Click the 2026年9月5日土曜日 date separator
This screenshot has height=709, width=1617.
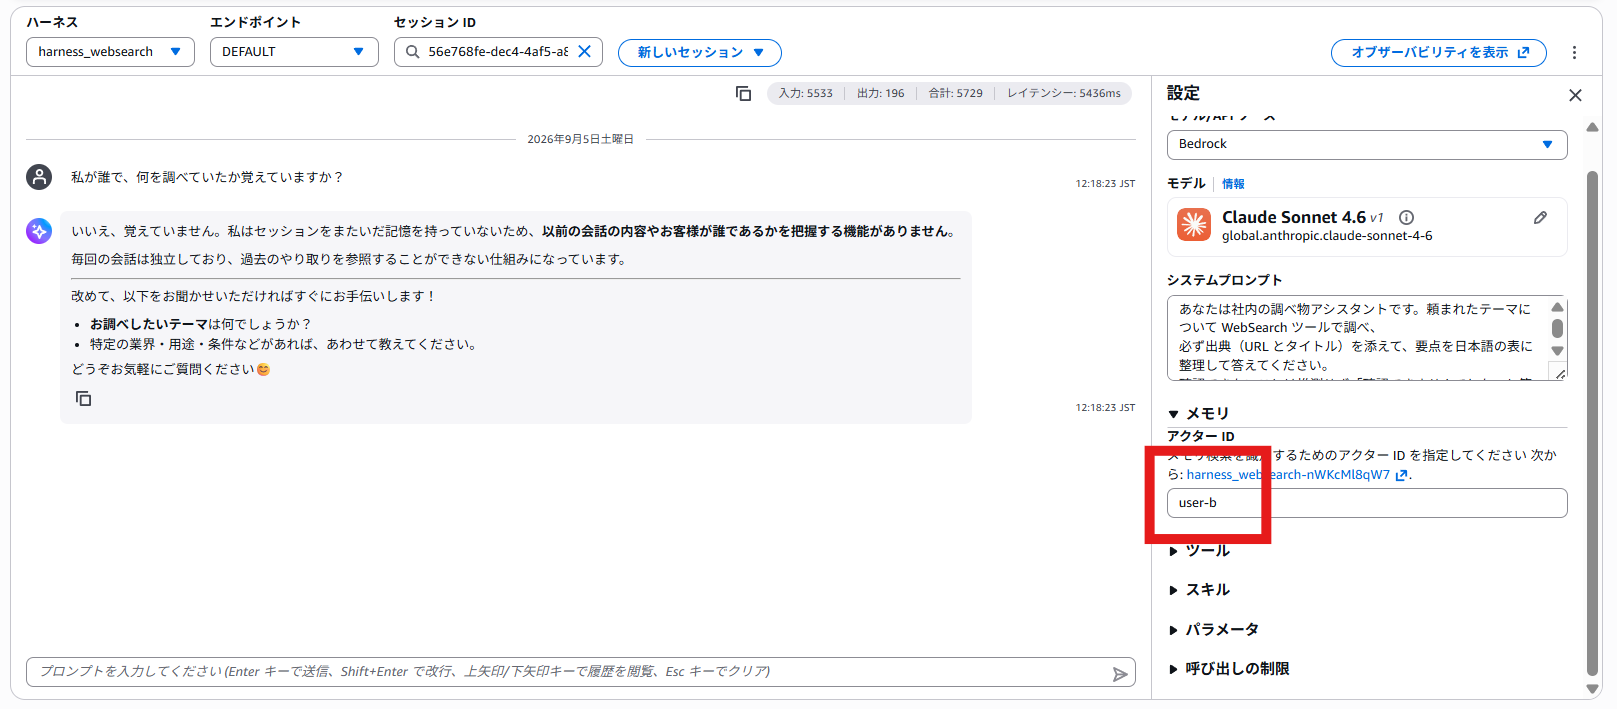[581, 139]
